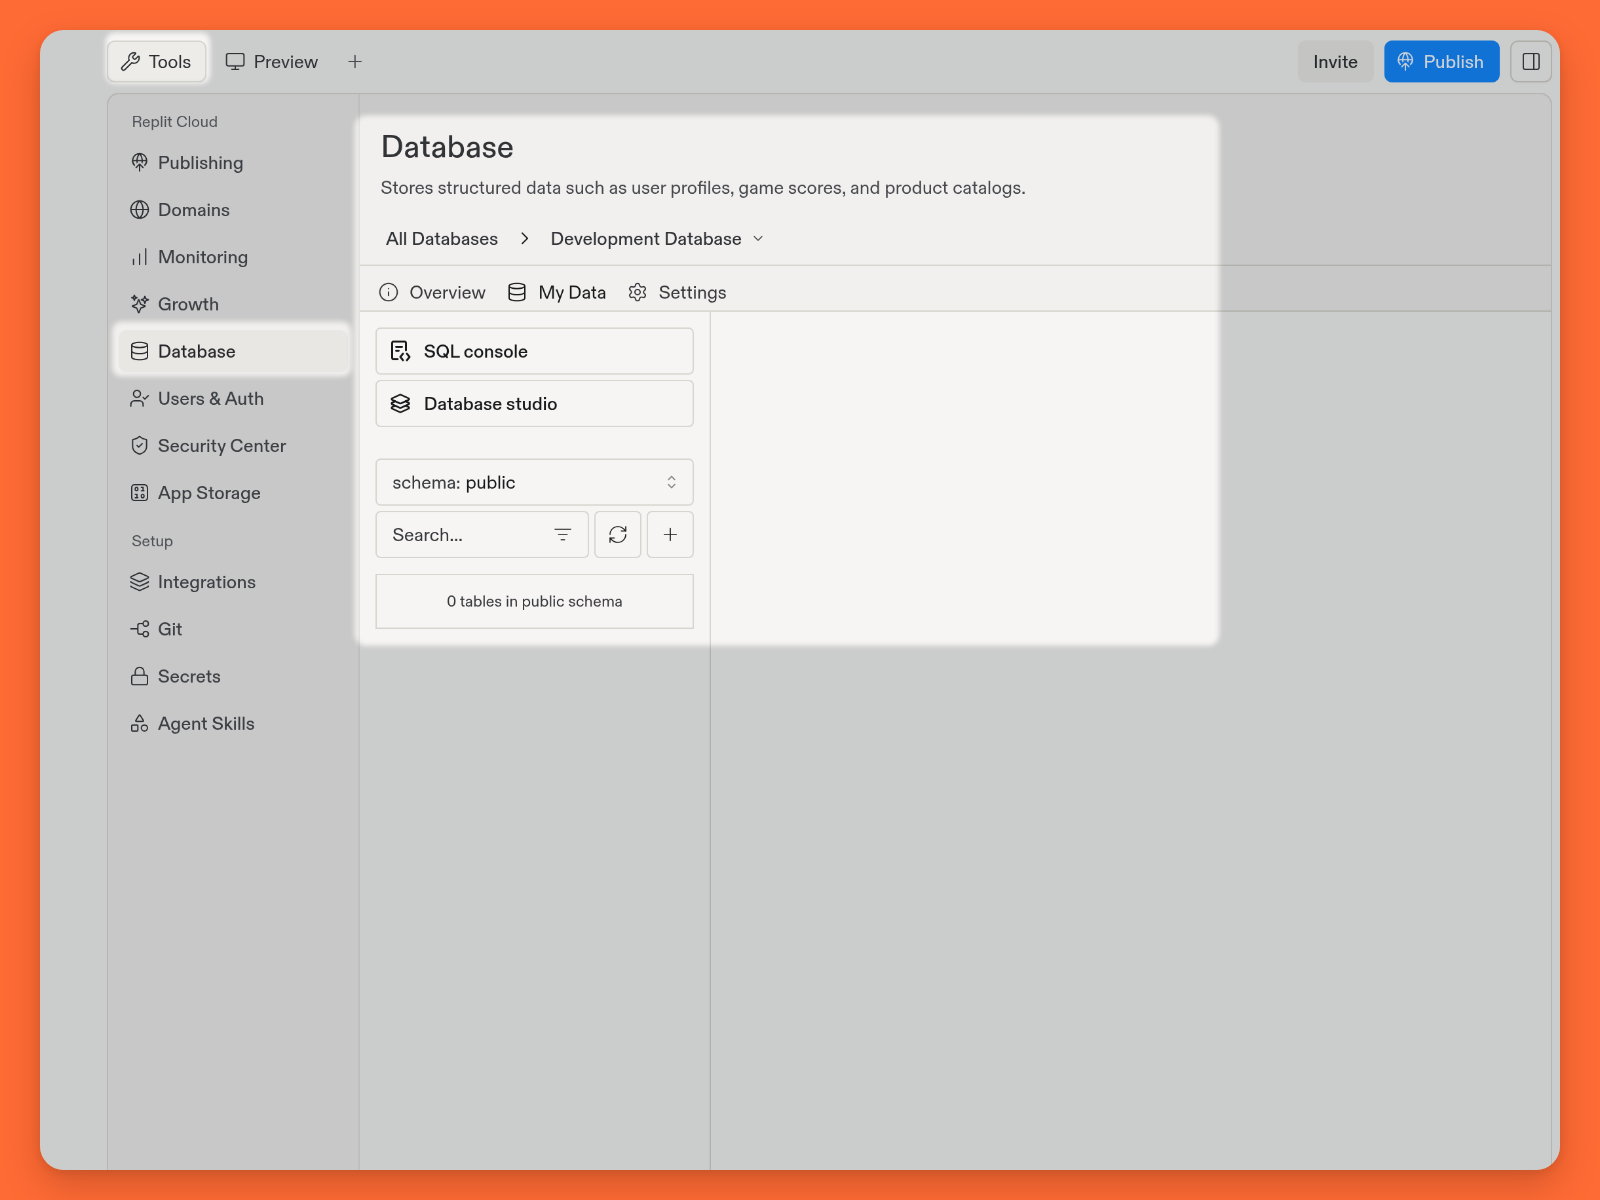This screenshot has height=1200, width=1600.
Task: Select the Growth sidebar item
Action: (x=232, y=304)
